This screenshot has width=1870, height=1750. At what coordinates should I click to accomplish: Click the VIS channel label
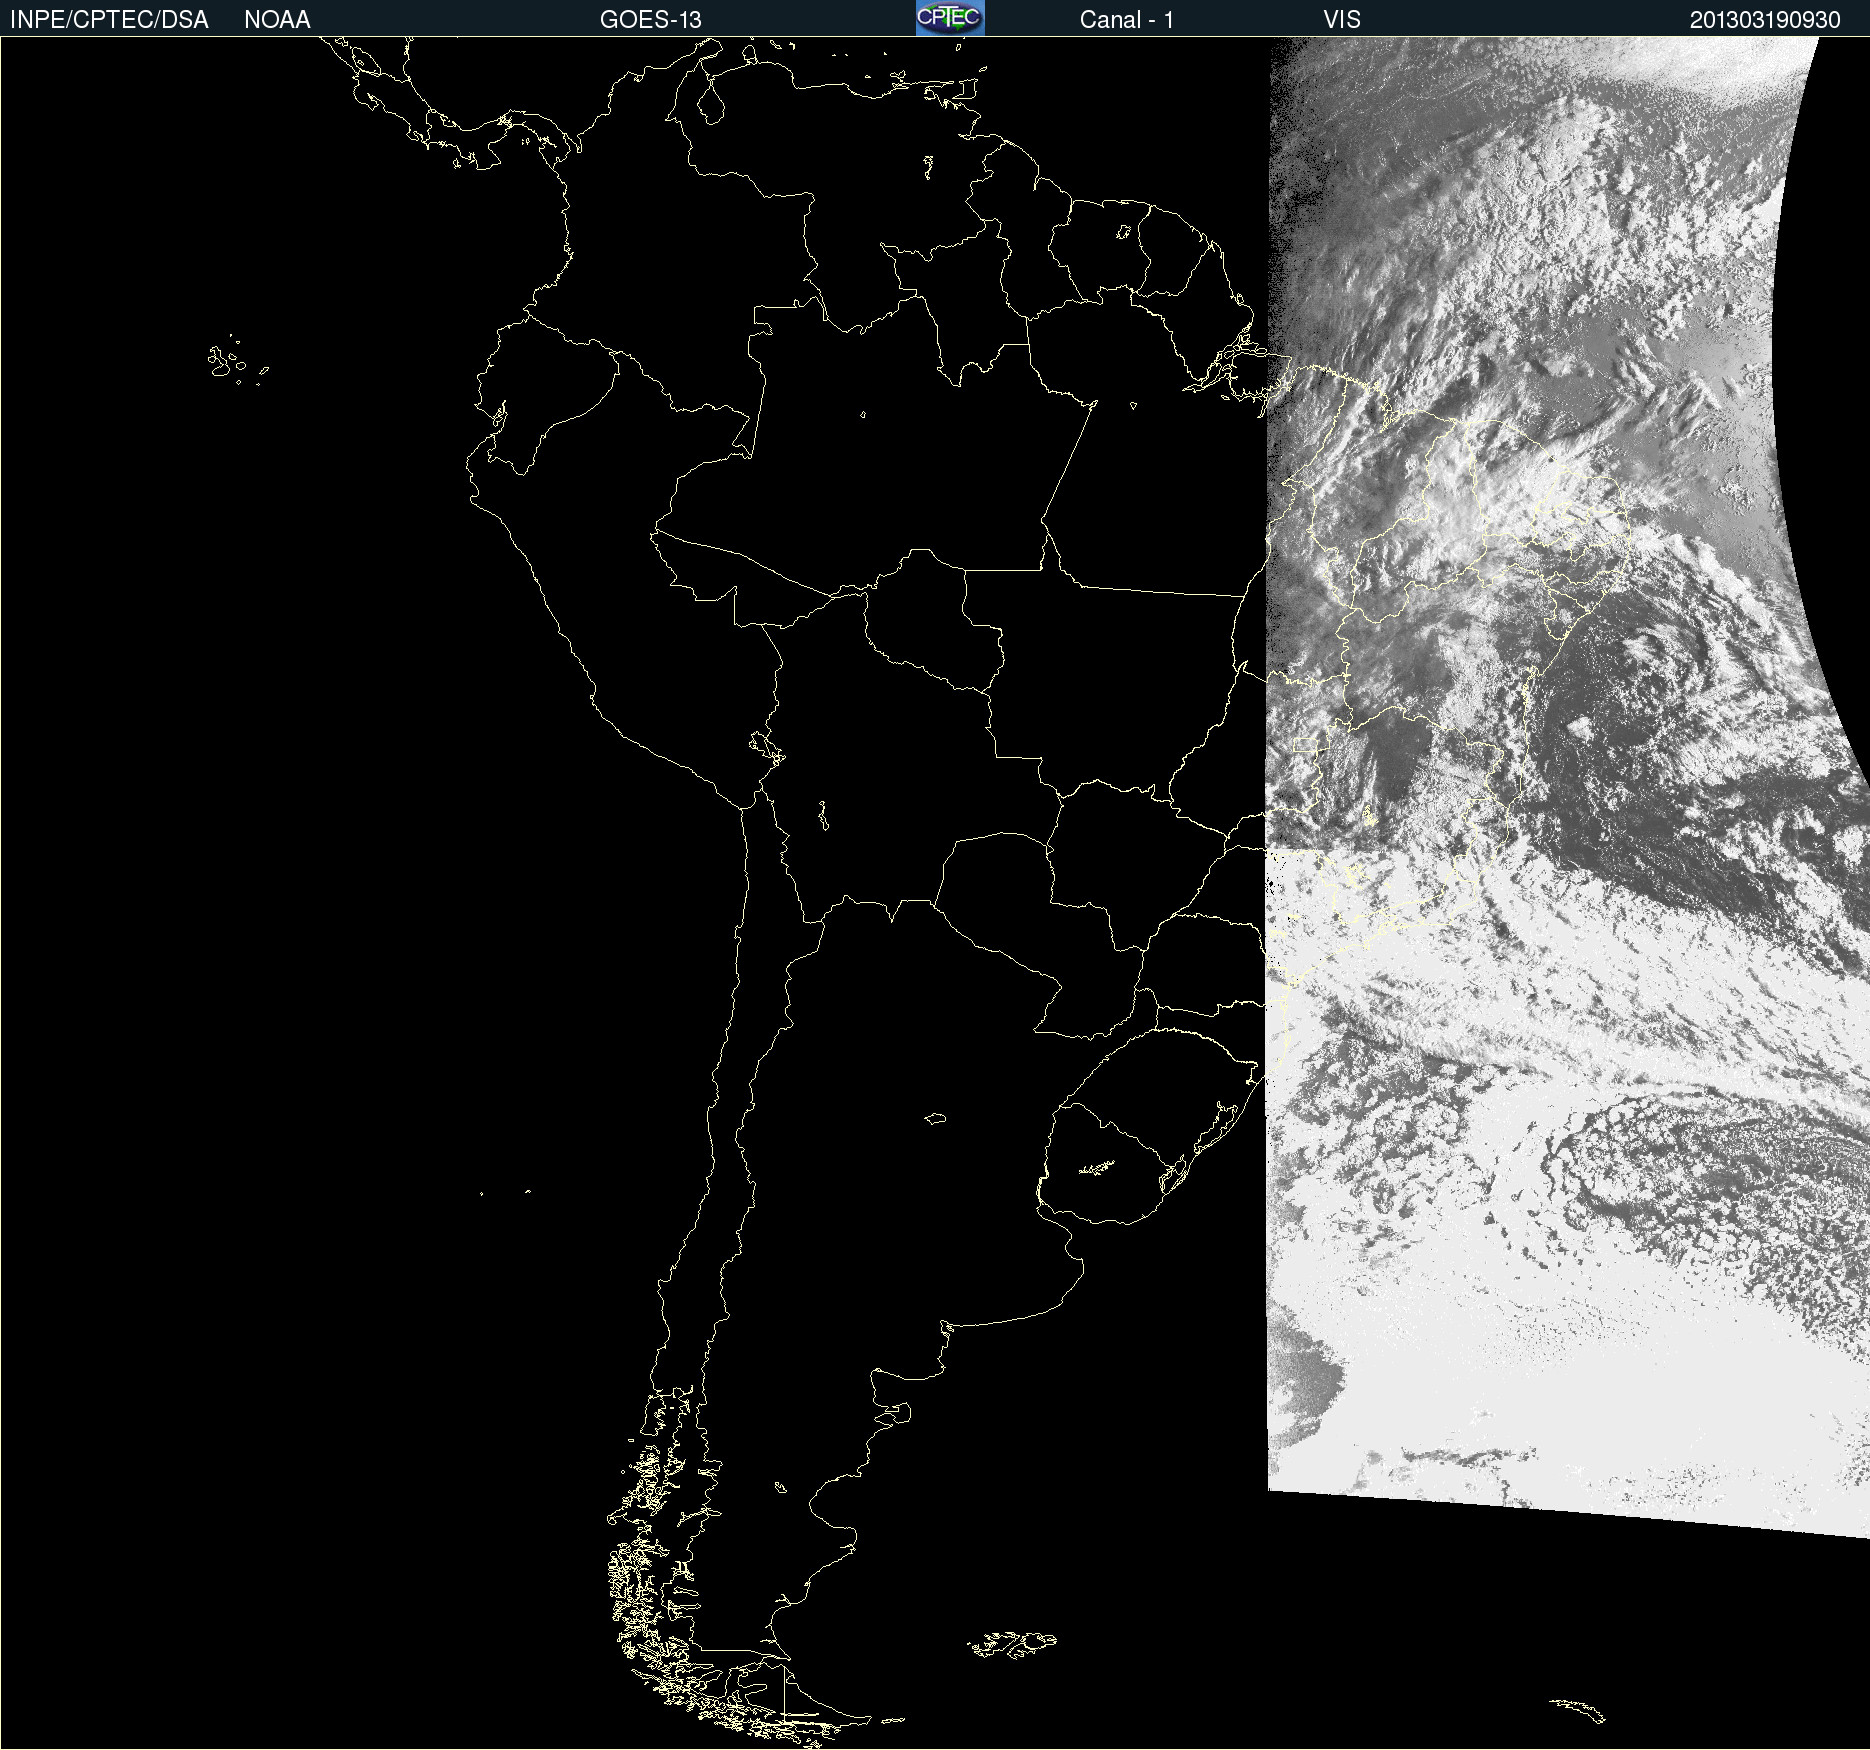pos(1342,20)
